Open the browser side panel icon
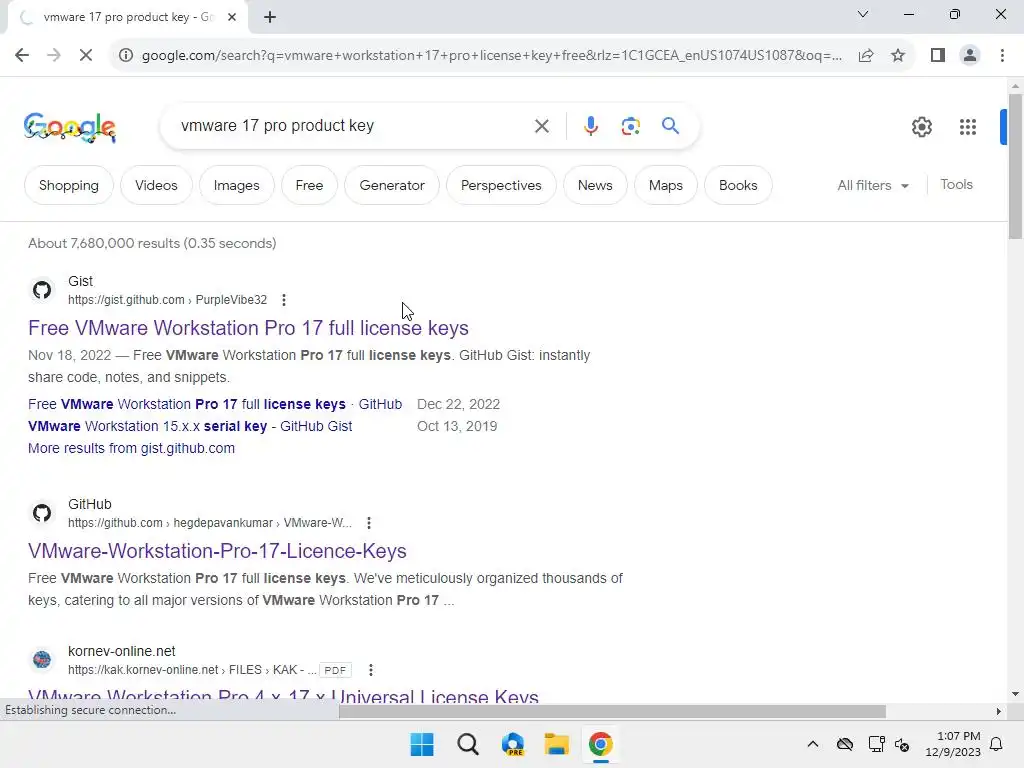Viewport: 1024px width, 768px height. pos(938,56)
